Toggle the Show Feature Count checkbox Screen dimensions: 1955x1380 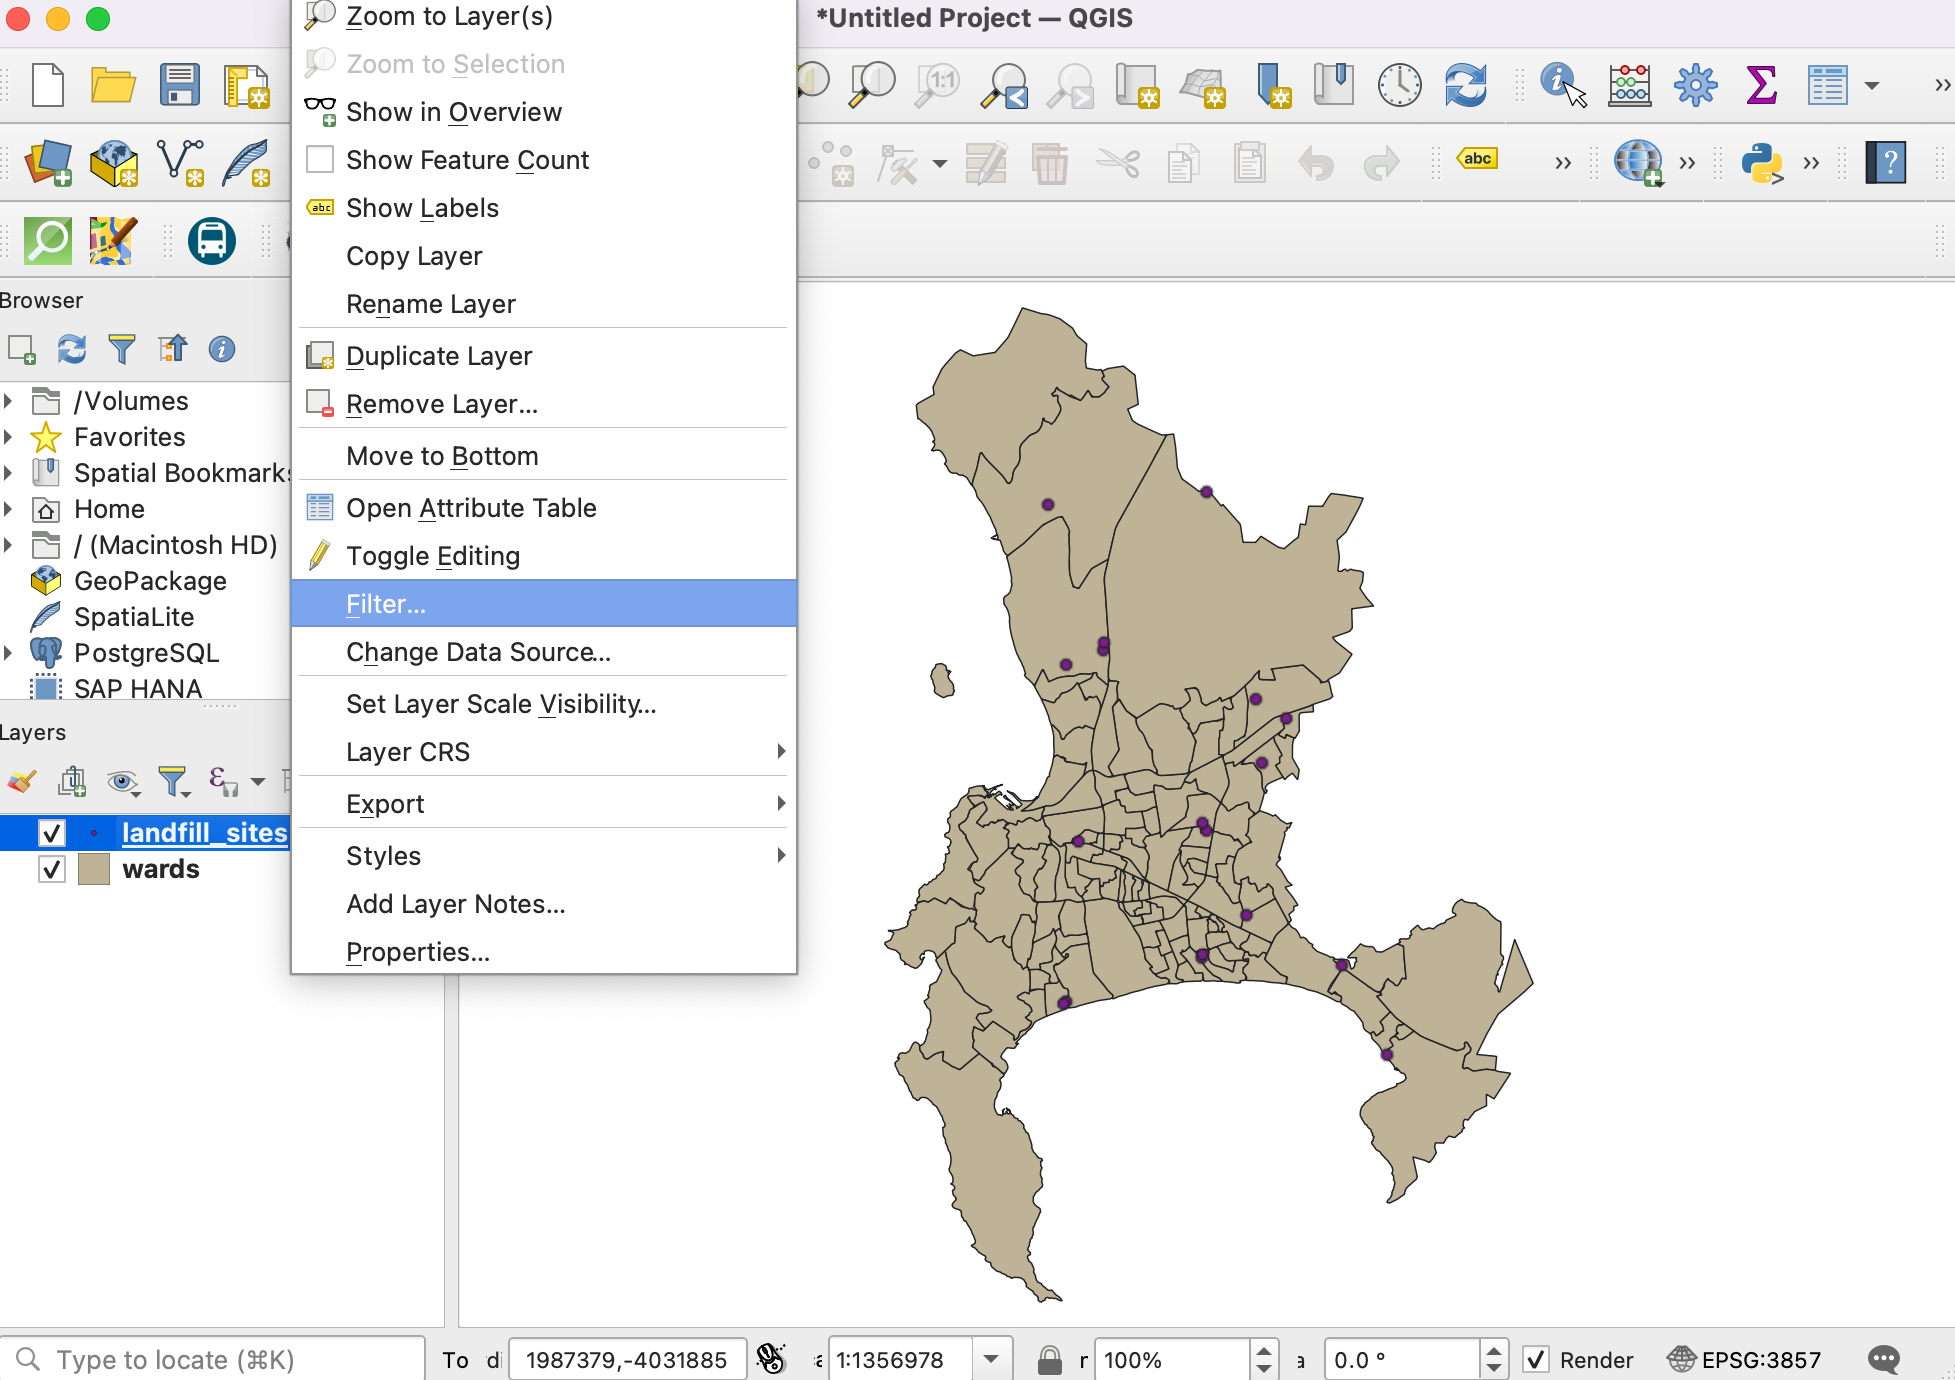pos(320,160)
